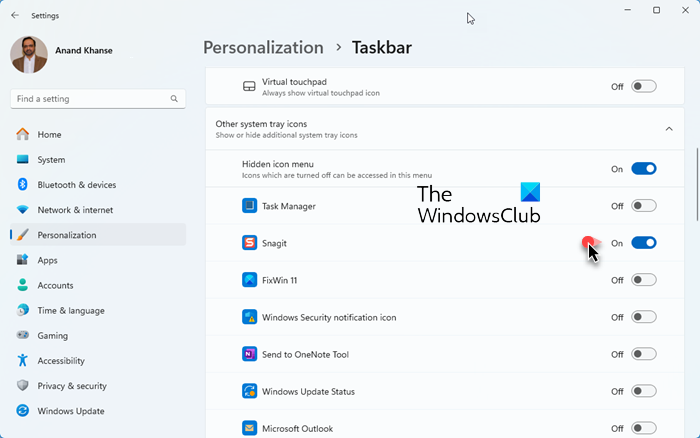This screenshot has width=700, height=438.
Task: Open Accounts settings
Action: coord(98,285)
